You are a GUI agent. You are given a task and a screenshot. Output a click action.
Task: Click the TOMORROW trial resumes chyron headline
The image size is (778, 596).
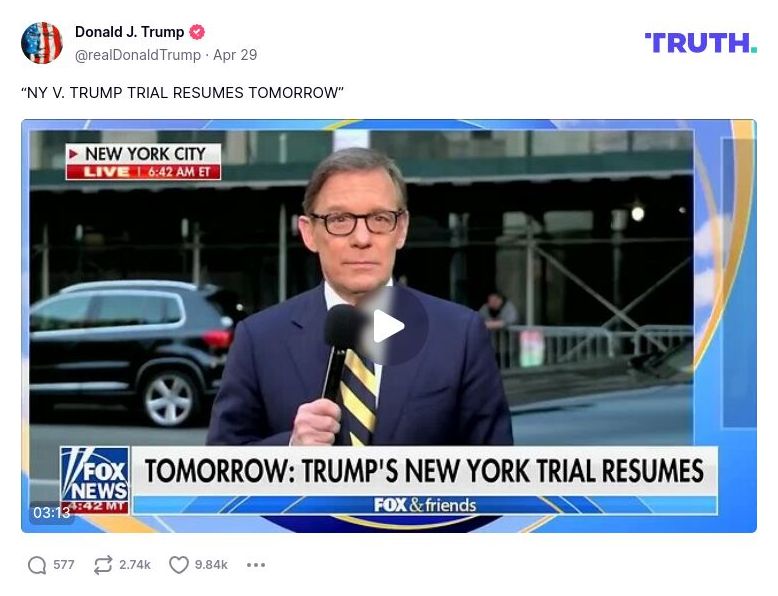[425, 470]
